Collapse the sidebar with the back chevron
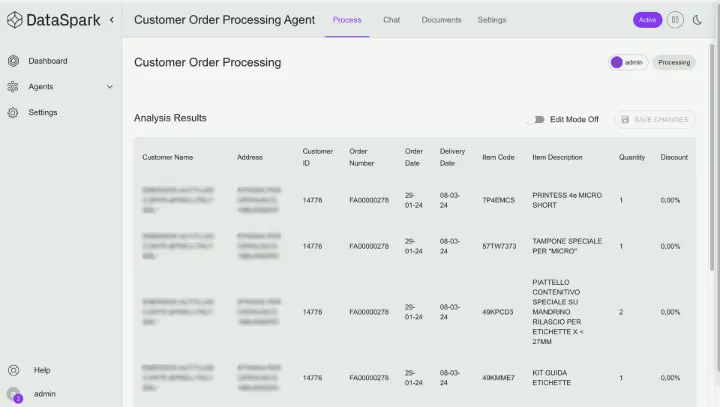 (x=112, y=20)
